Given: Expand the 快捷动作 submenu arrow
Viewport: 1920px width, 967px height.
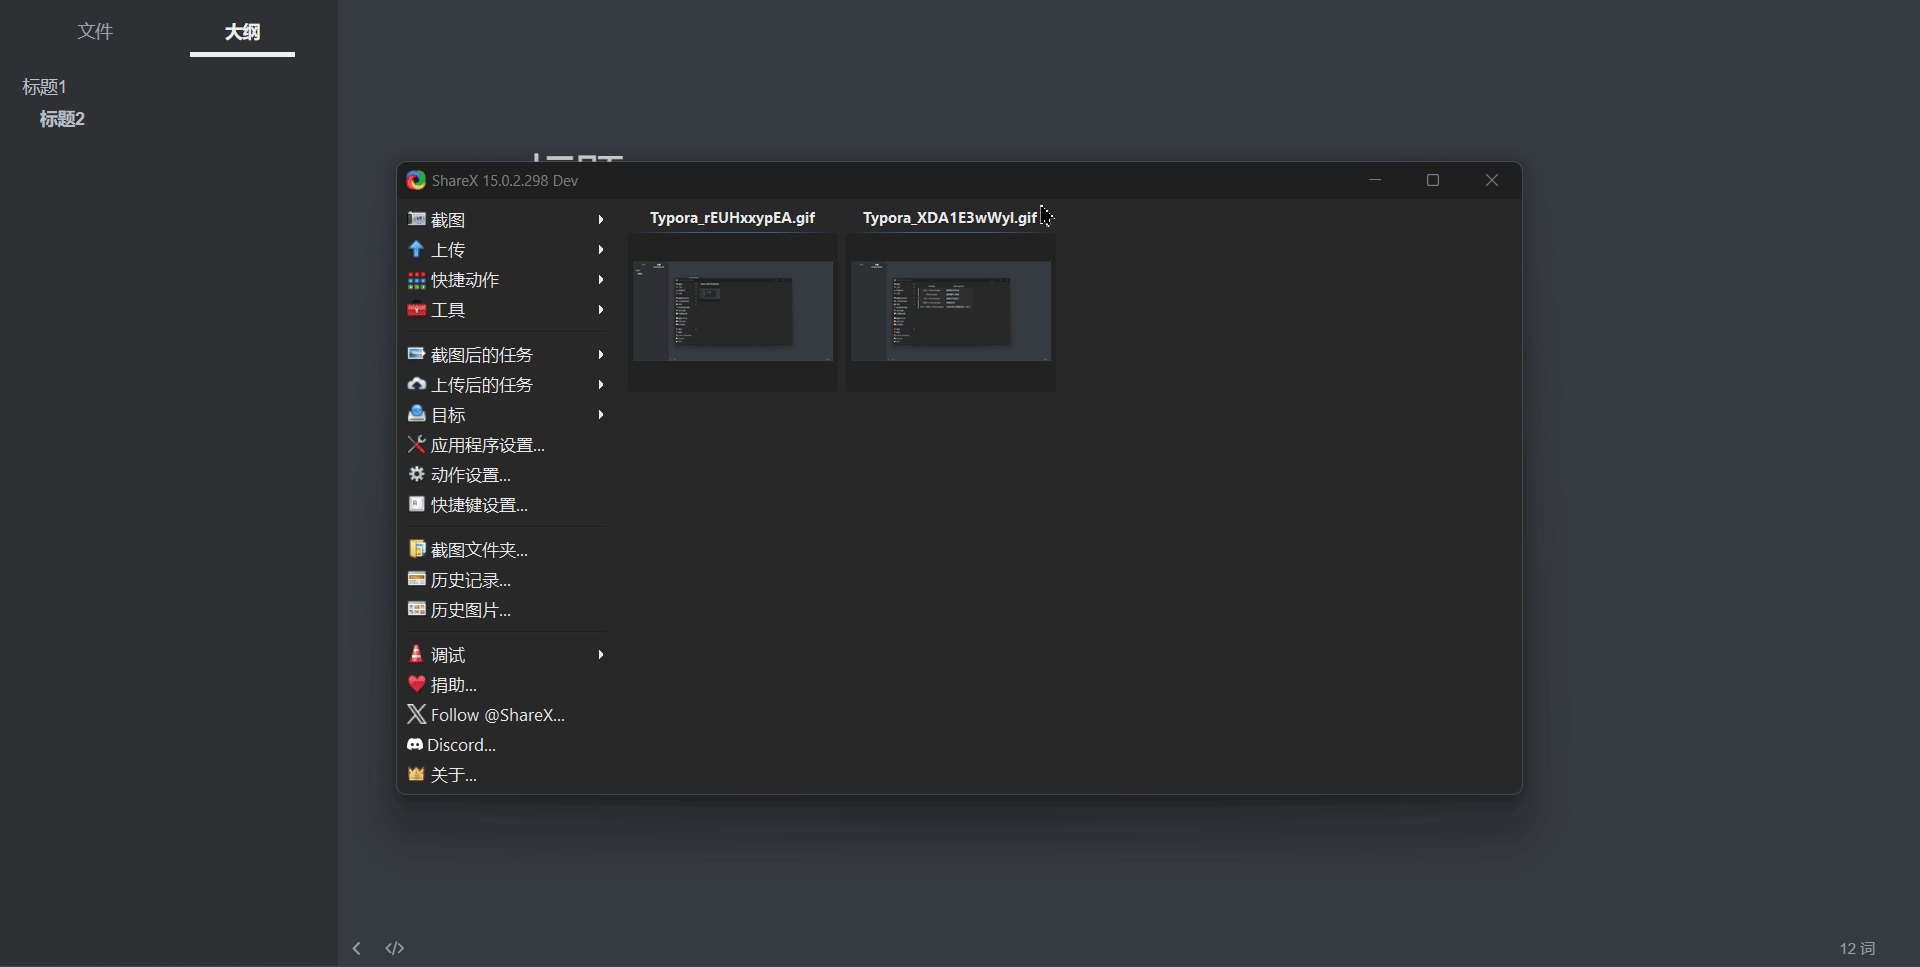Looking at the screenshot, I should point(601,280).
